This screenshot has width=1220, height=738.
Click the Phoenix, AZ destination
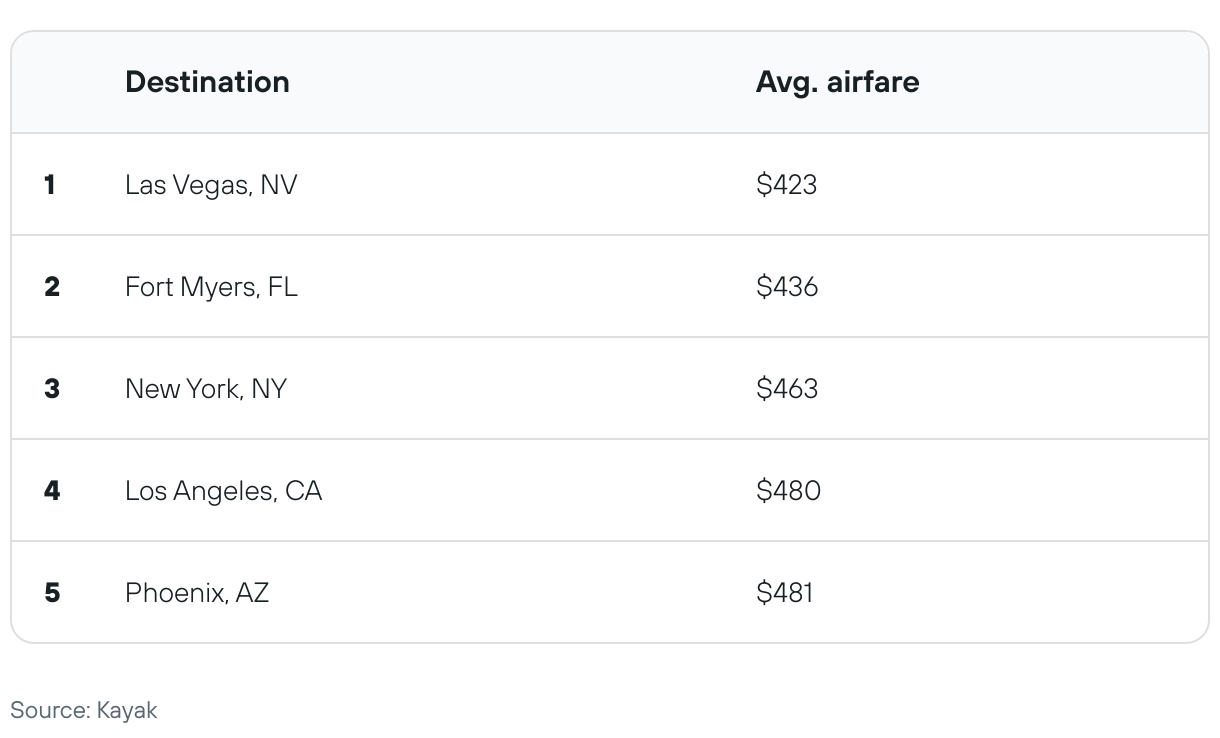197,593
